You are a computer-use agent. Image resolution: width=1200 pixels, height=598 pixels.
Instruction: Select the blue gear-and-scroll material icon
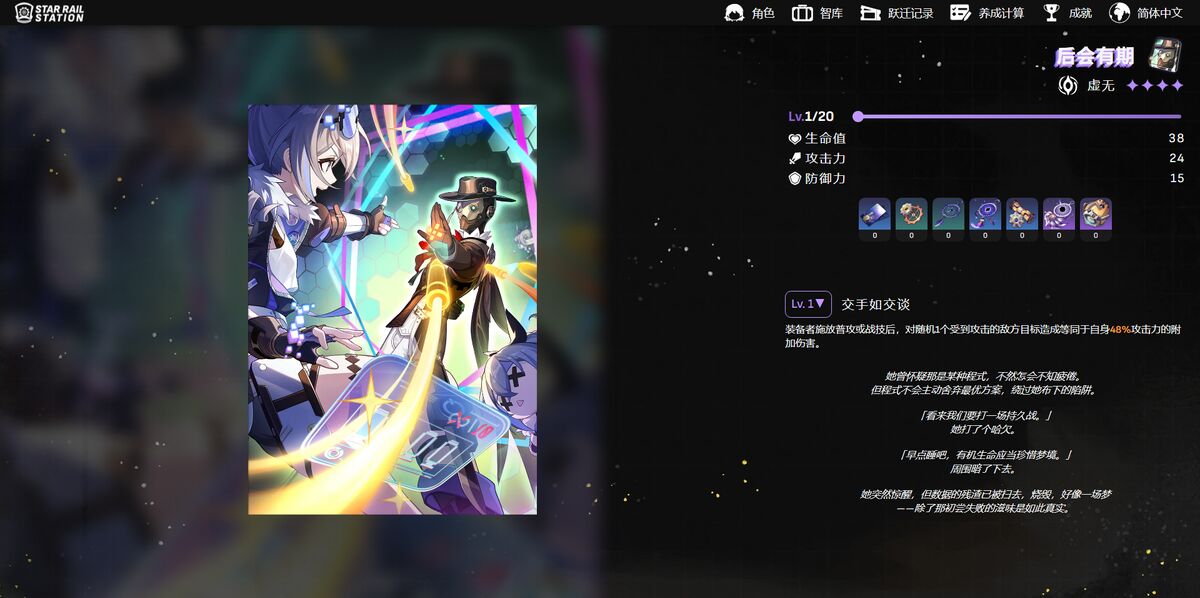[x=1022, y=214]
